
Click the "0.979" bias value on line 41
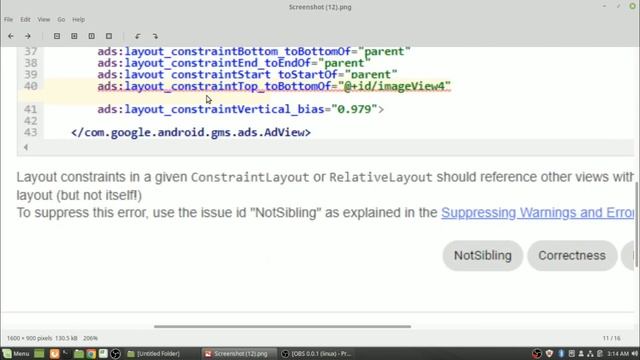(x=354, y=109)
